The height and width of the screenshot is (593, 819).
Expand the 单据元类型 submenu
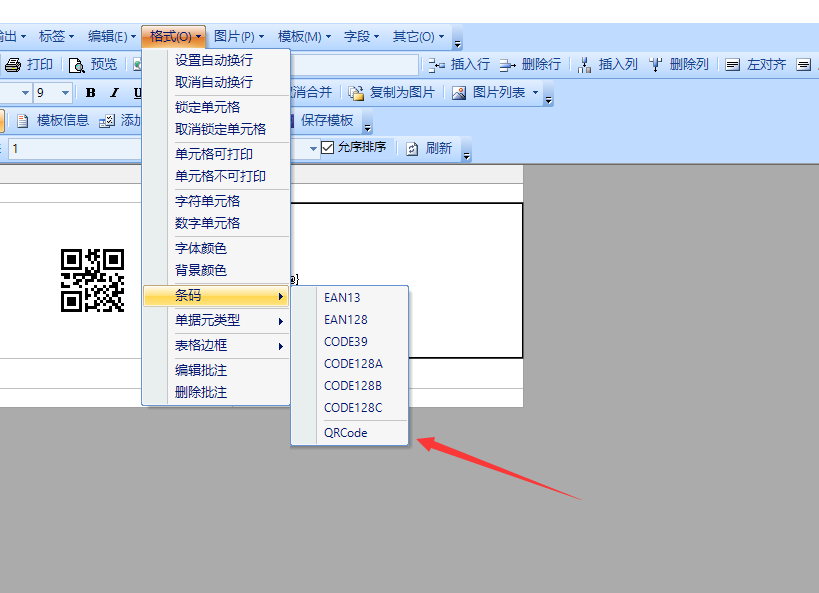tap(228, 321)
